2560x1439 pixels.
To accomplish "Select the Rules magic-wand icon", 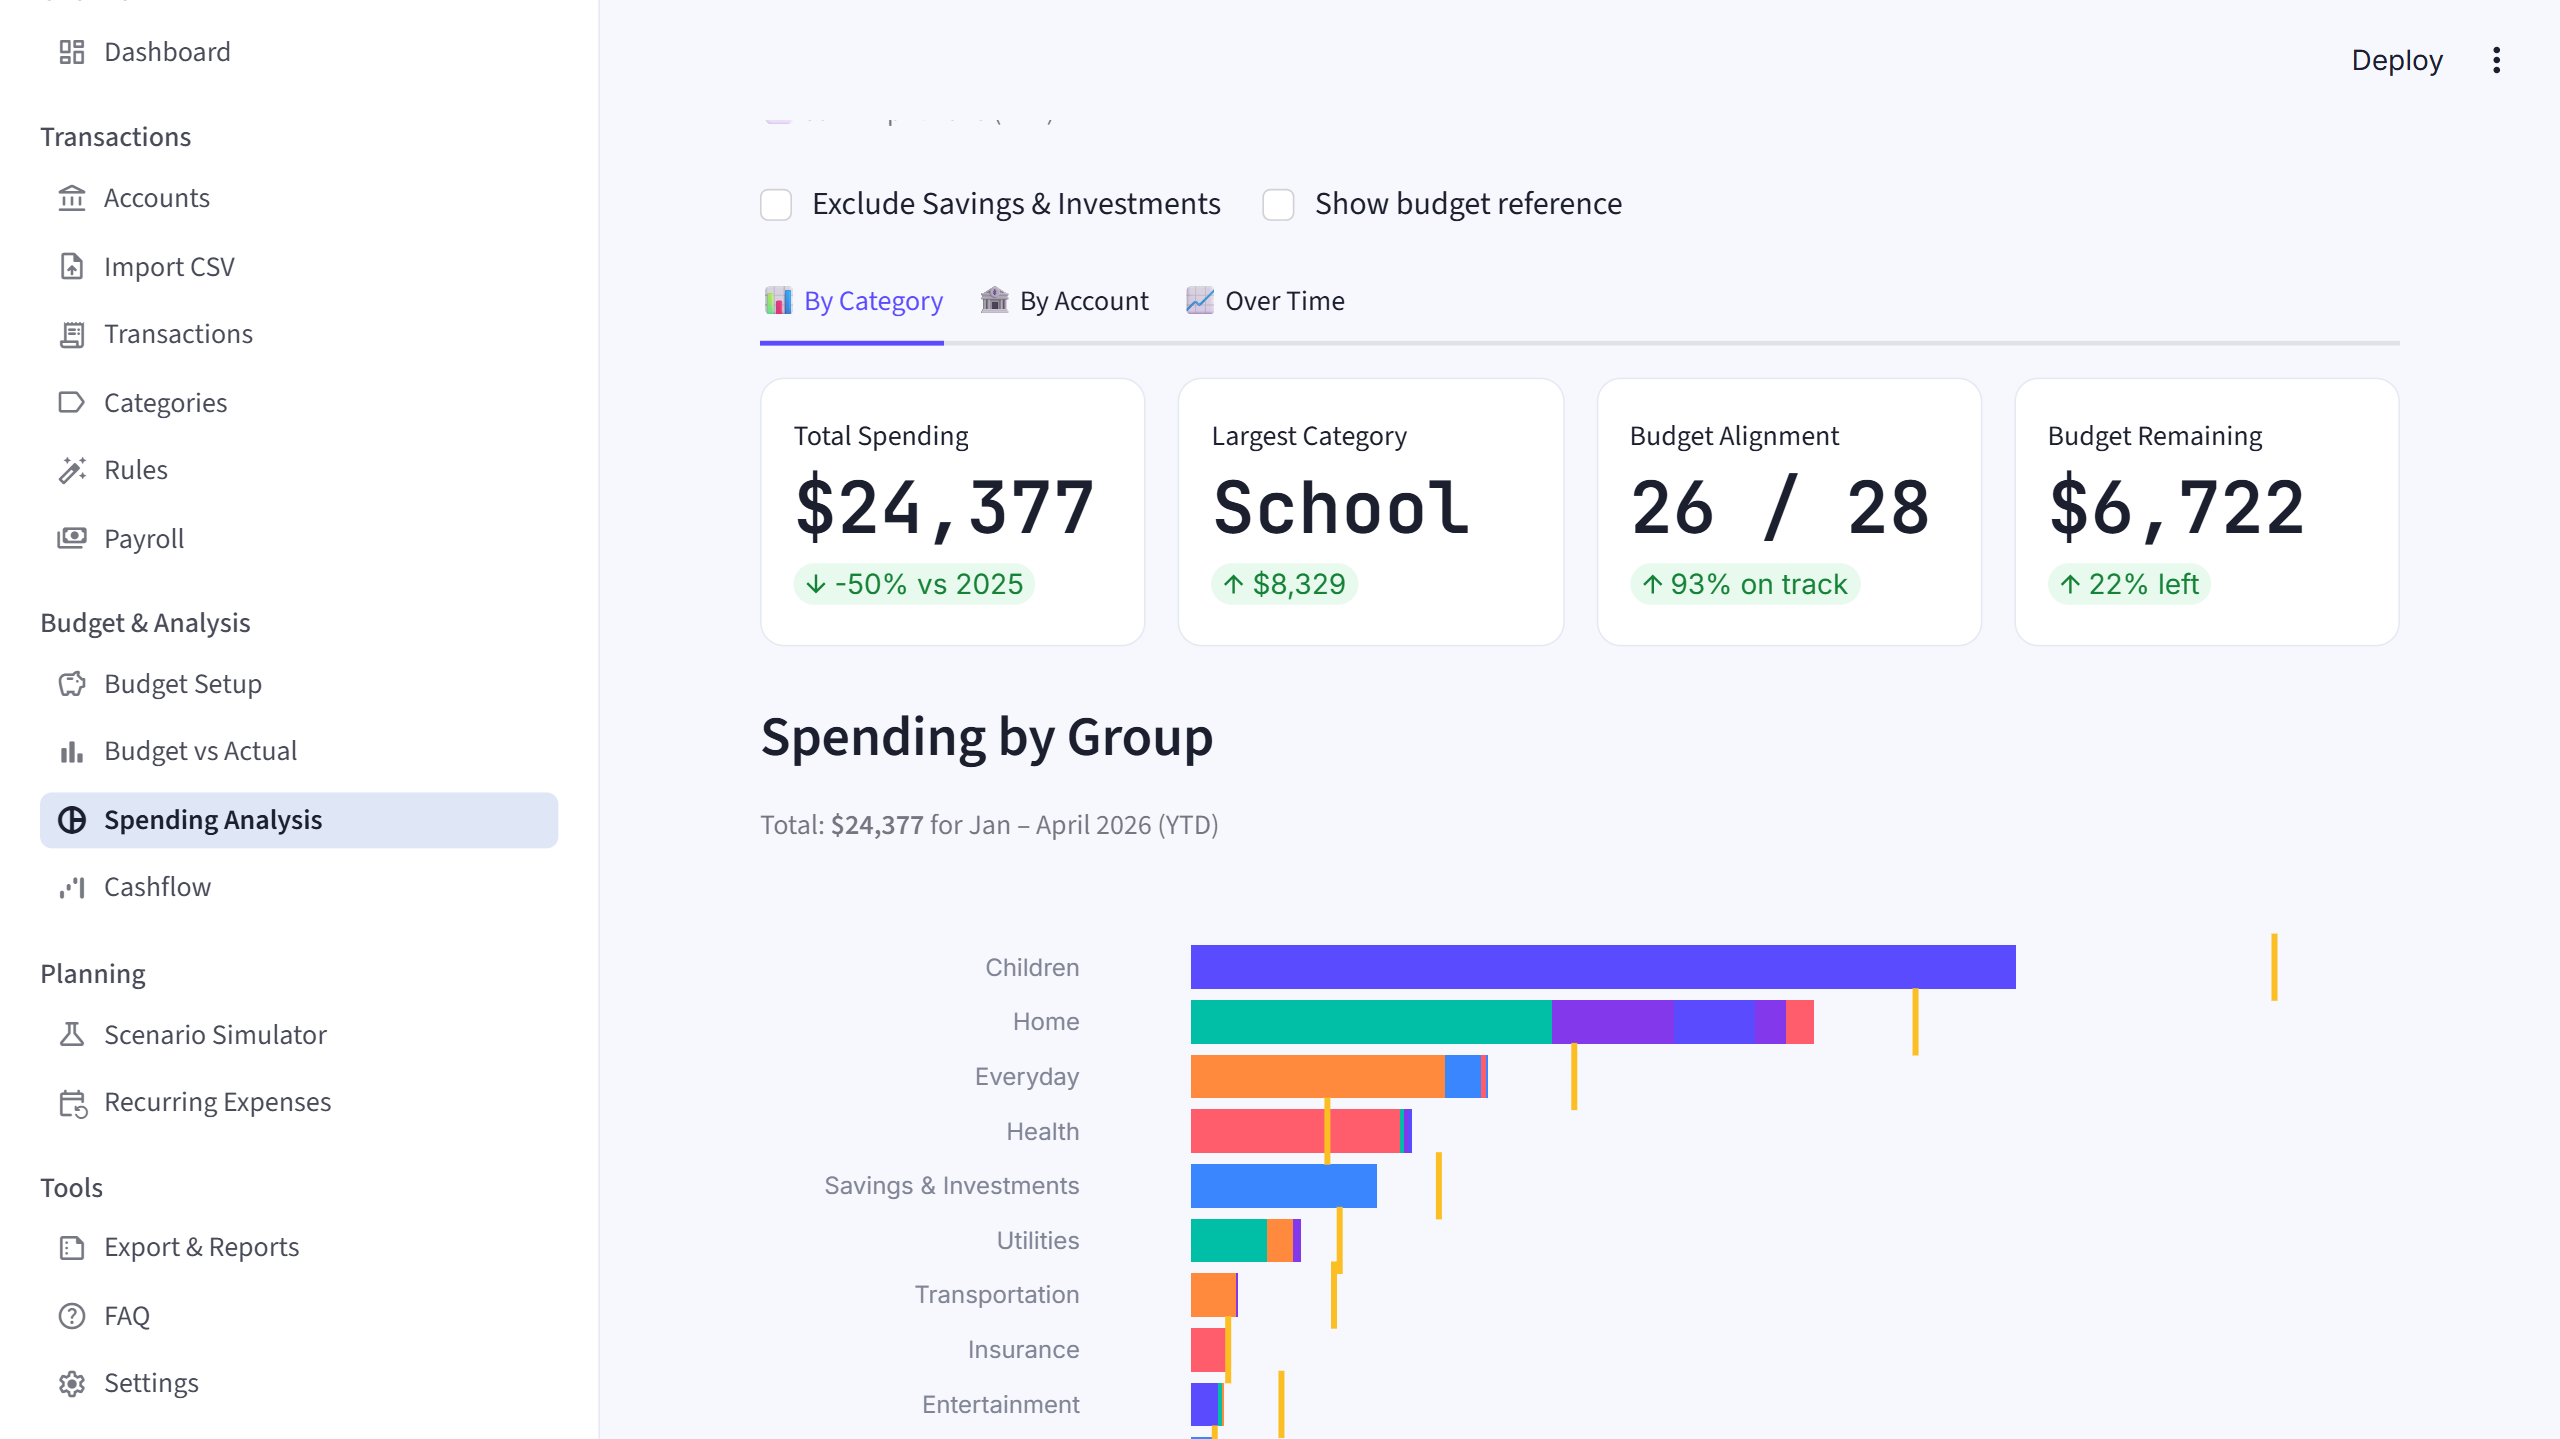I will 71,470.
